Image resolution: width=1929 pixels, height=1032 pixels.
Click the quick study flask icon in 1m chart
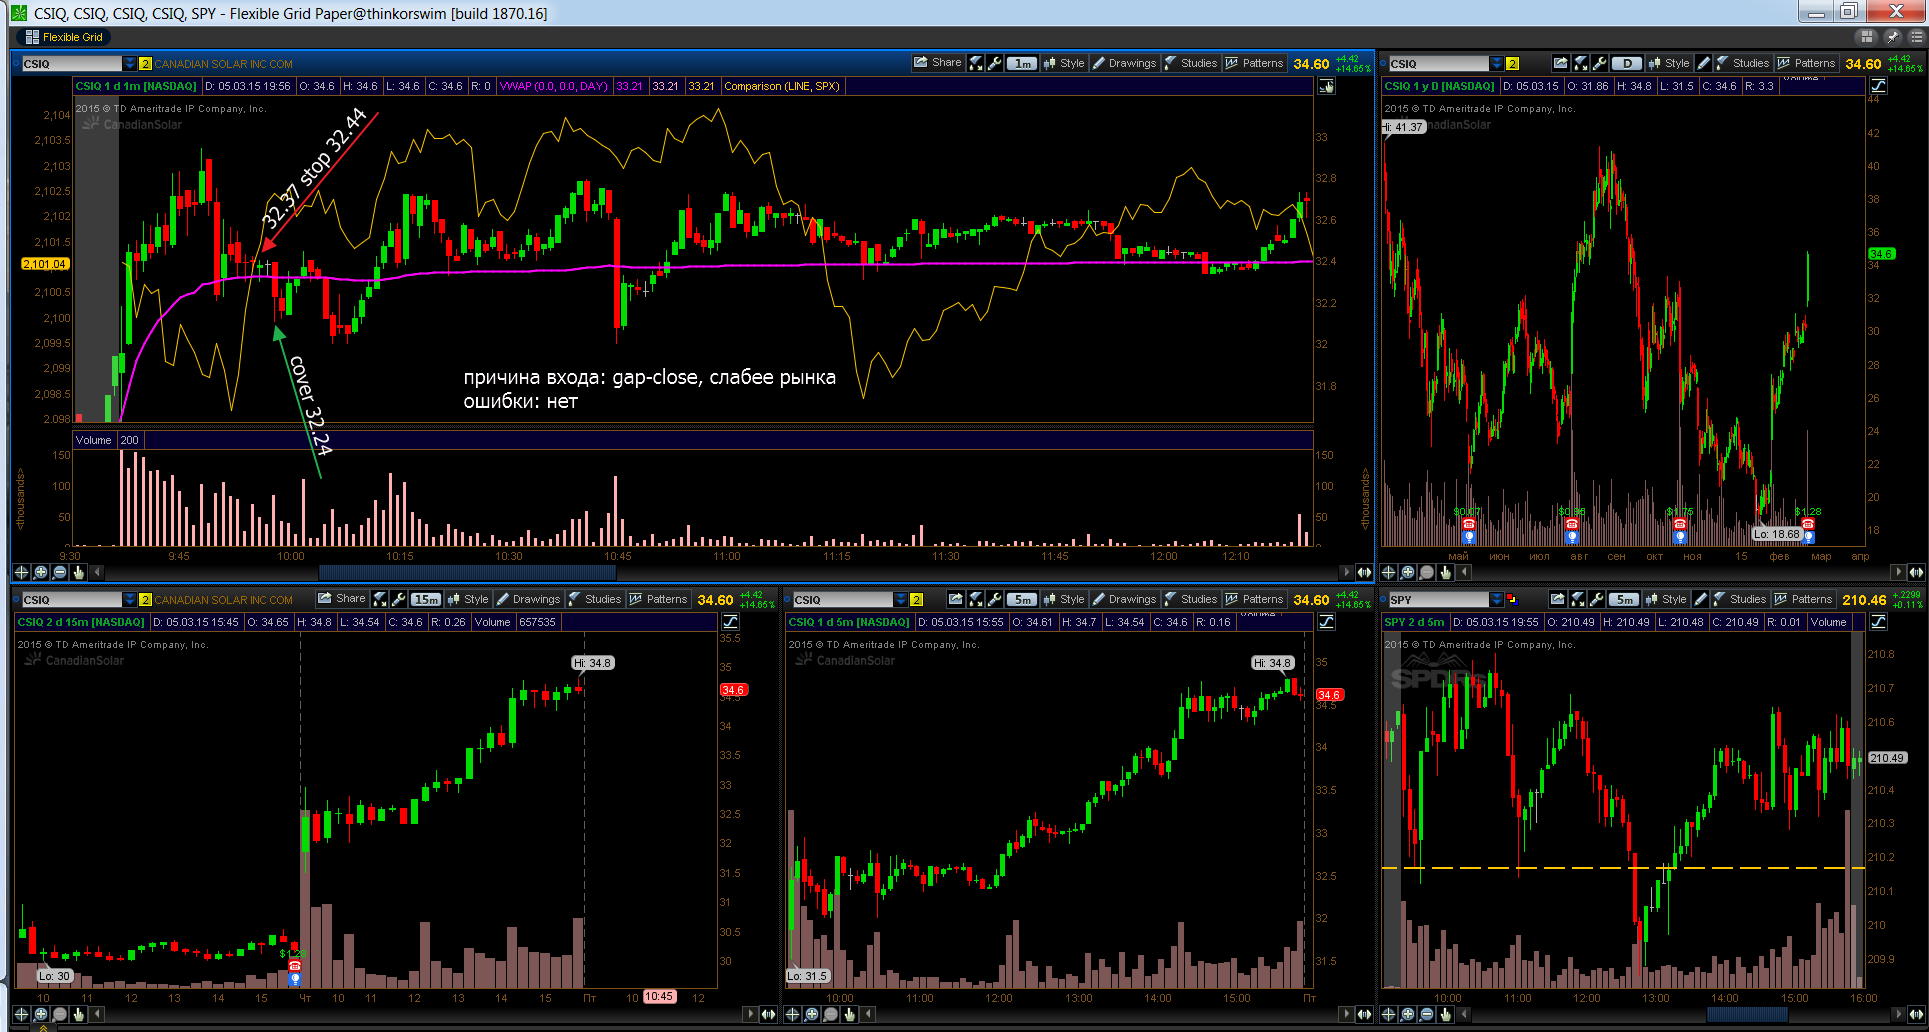pos(976,63)
